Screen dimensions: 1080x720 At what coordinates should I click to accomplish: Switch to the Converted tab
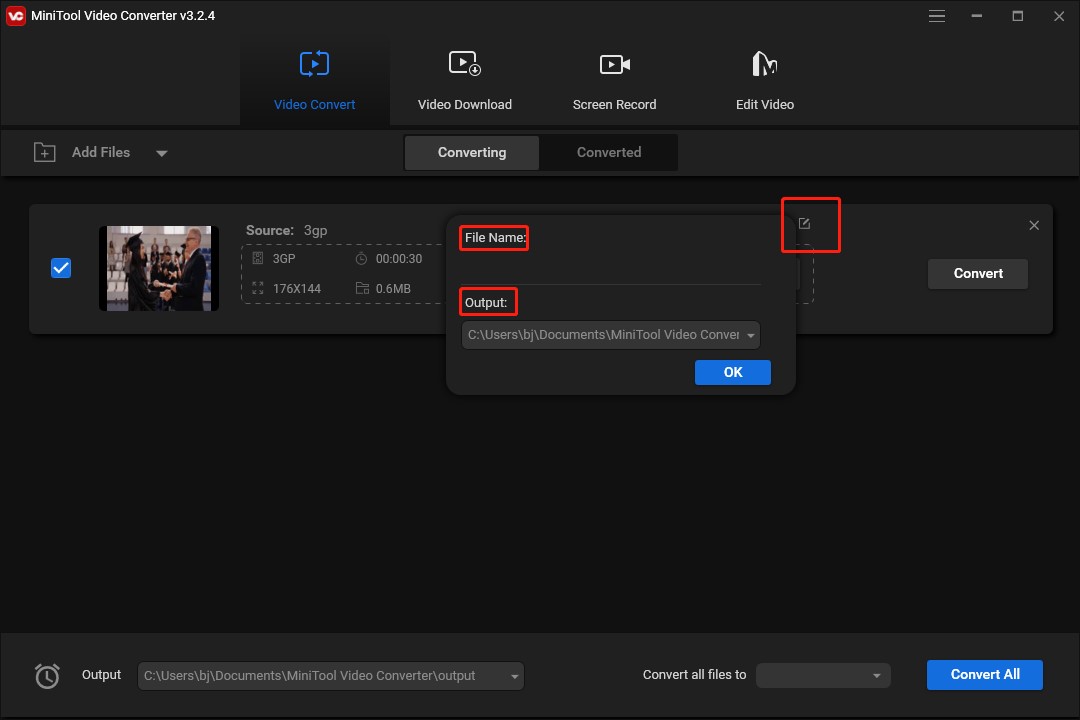609,152
